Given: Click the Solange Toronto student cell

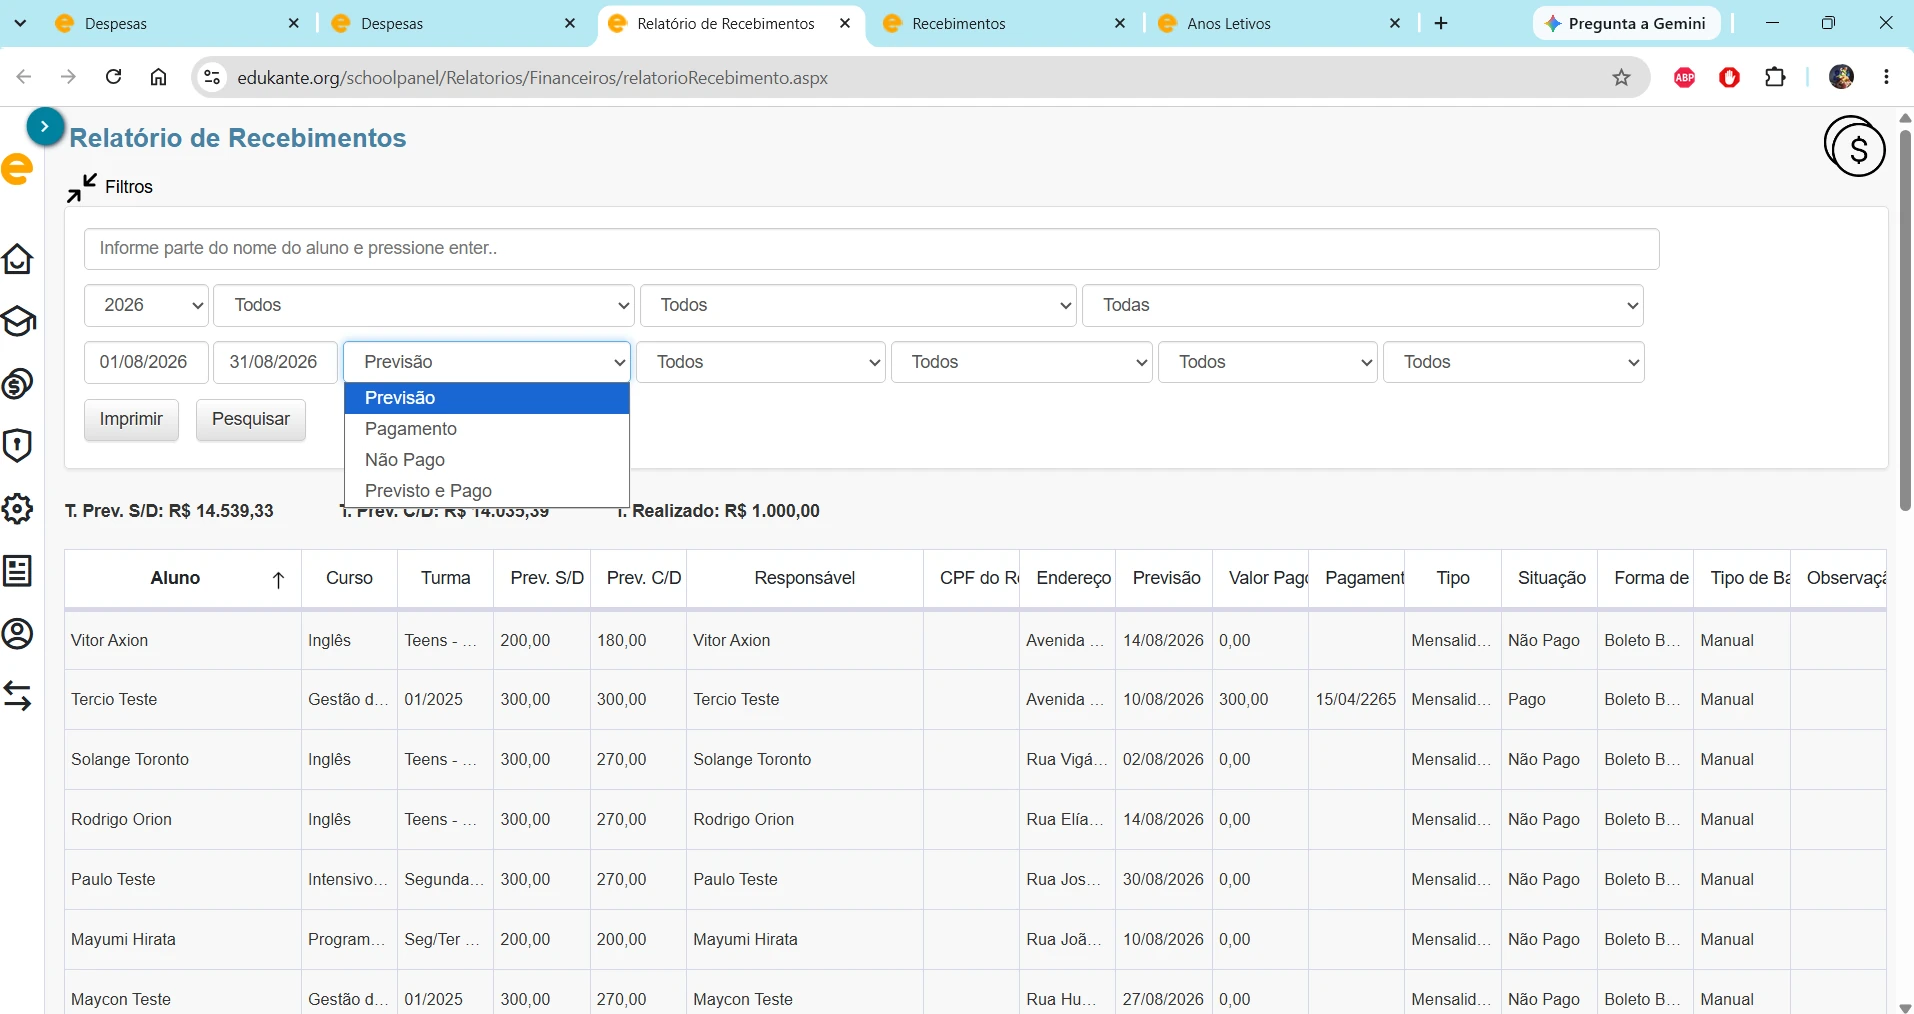Looking at the screenshot, I should (183, 760).
